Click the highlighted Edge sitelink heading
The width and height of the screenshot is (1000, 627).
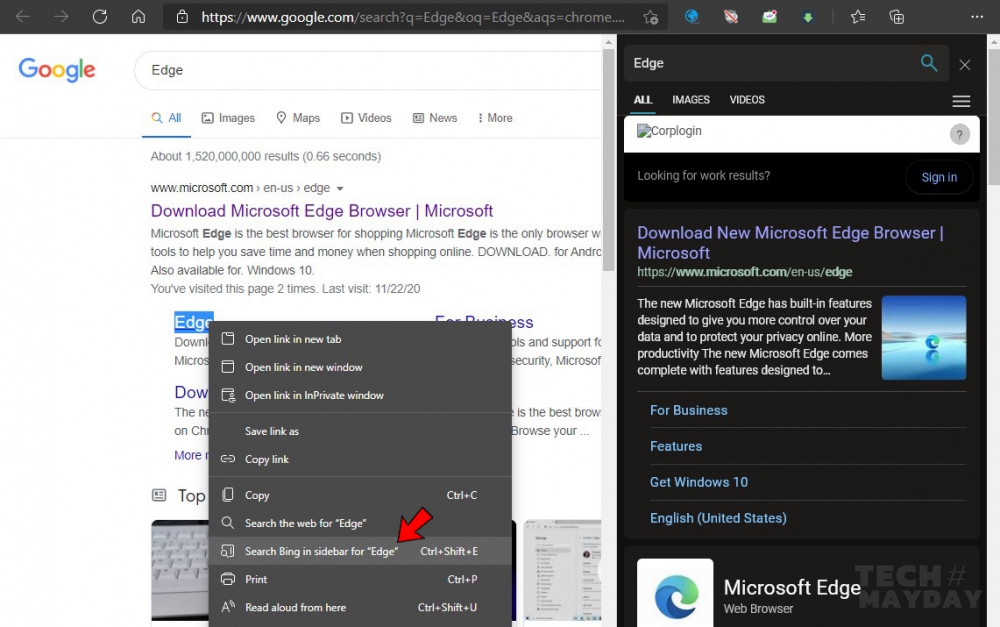click(194, 322)
